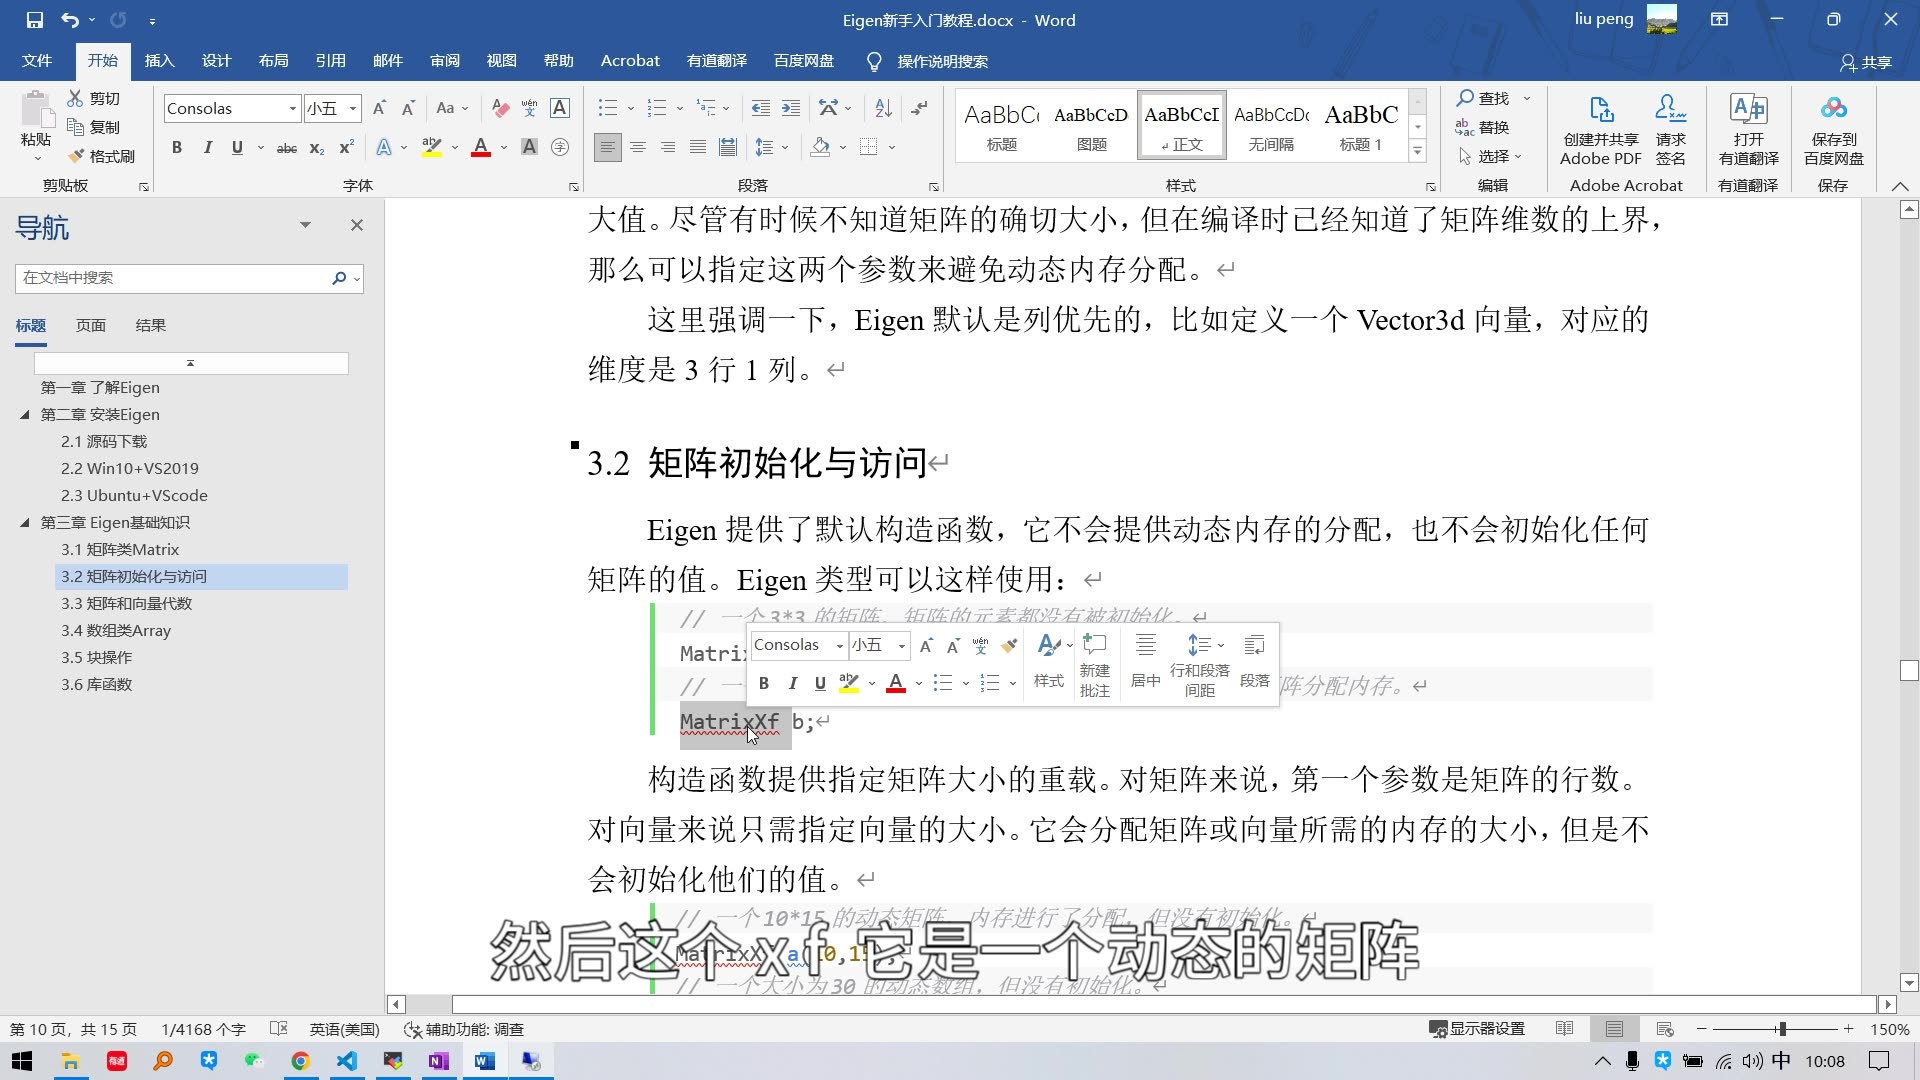The width and height of the screenshot is (1920, 1080).
Task: Click the Copy (复制) button
Action: (x=93, y=127)
